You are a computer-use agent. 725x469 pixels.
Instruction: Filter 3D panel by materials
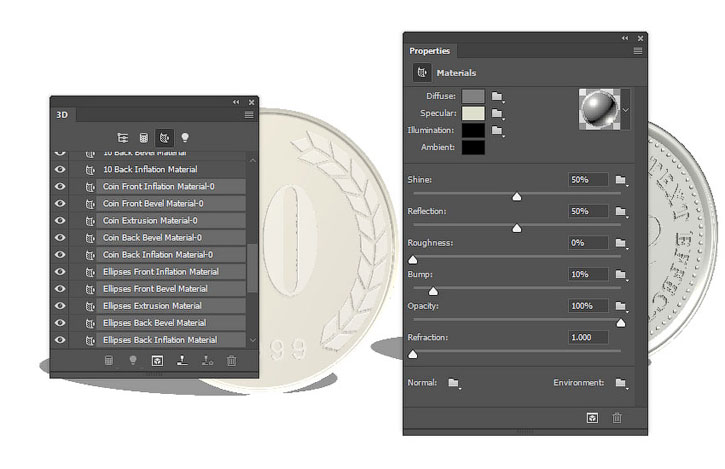164,137
